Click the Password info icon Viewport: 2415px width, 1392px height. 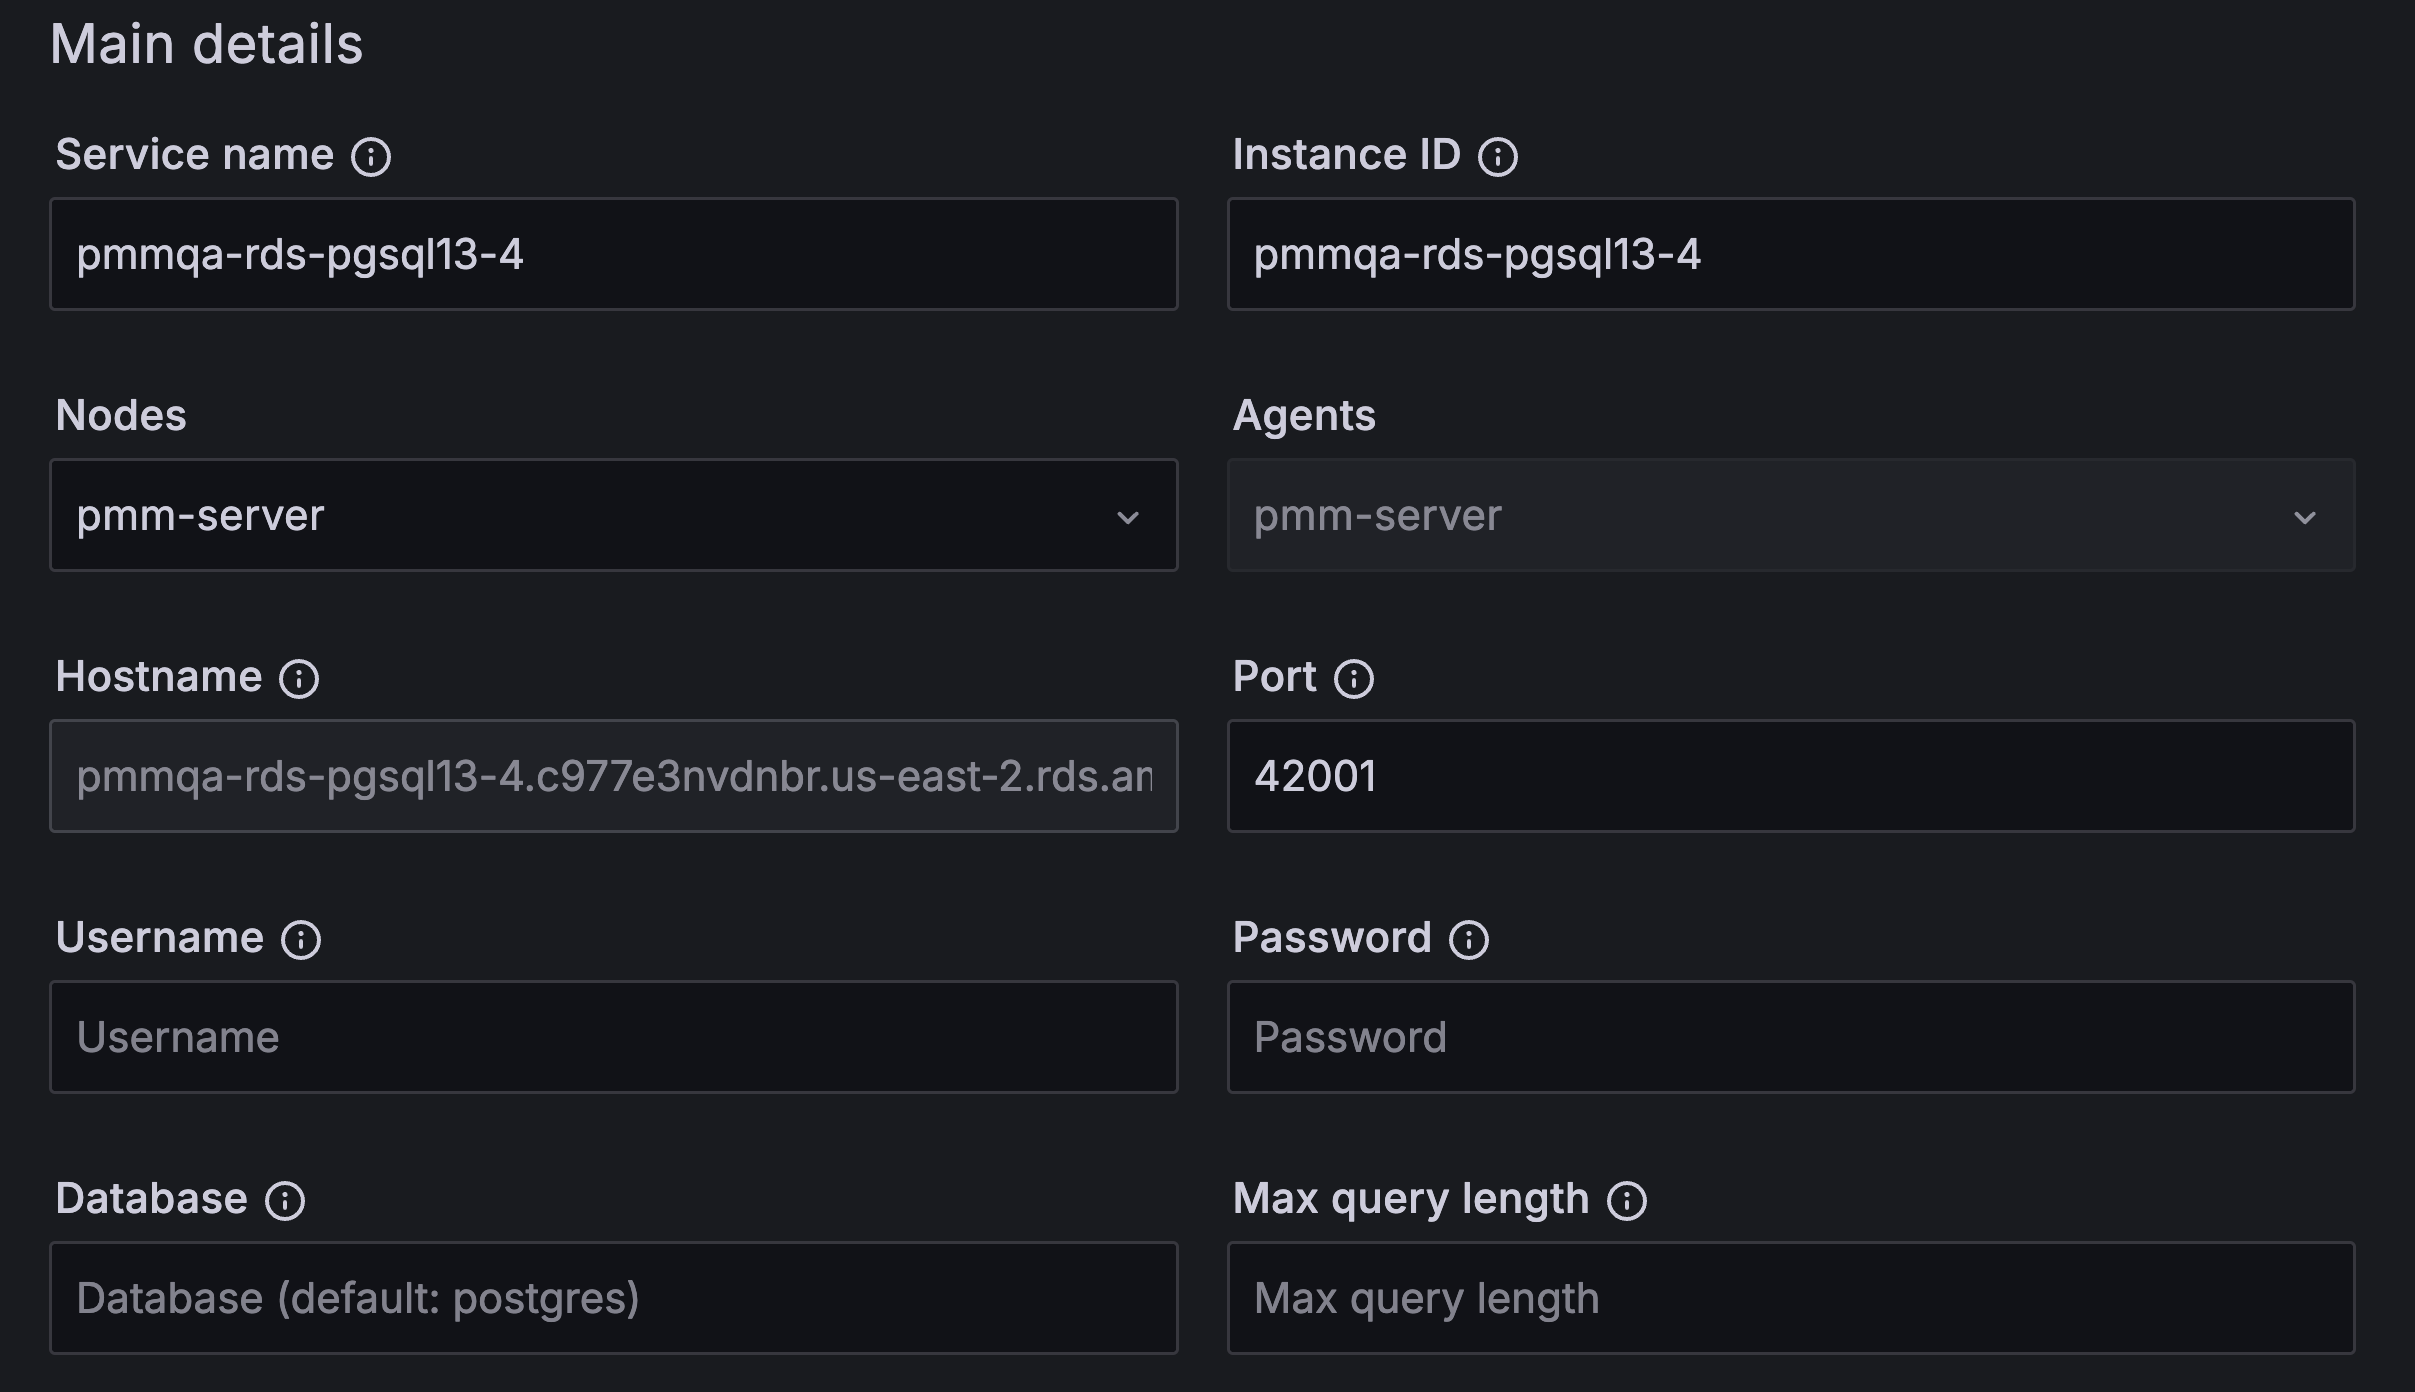click(x=1469, y=940)
